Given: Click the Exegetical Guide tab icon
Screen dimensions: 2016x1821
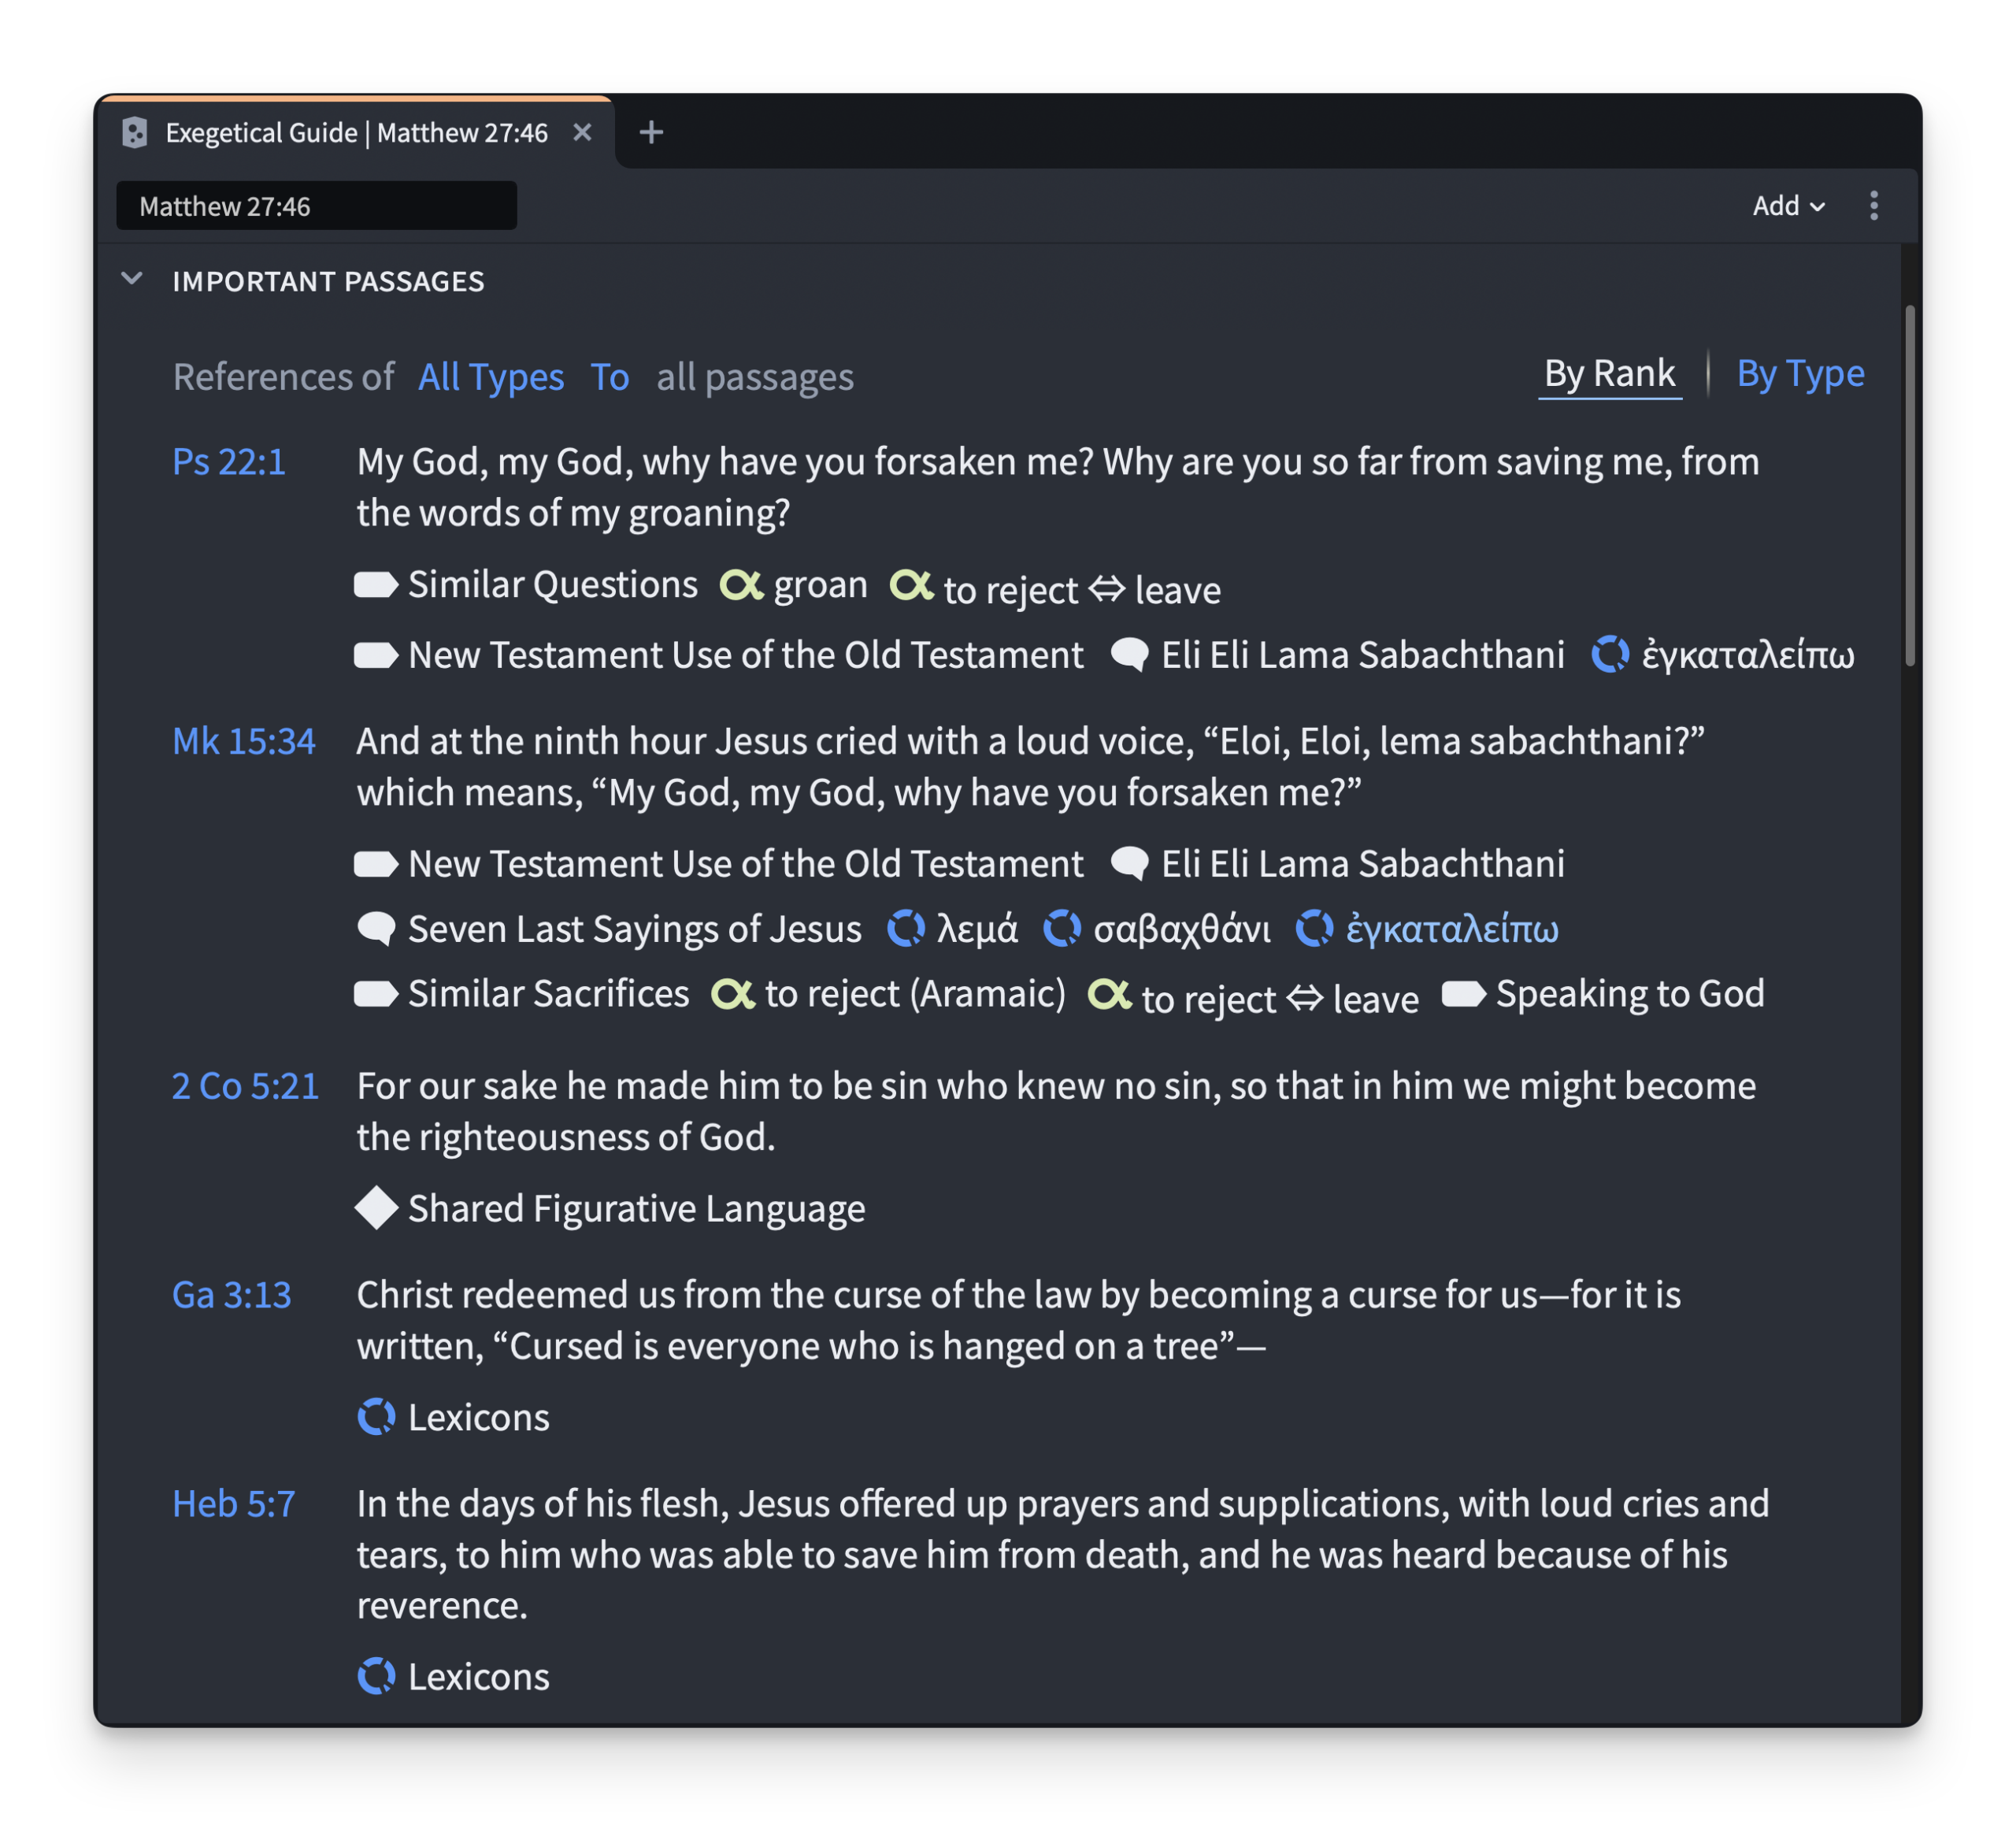Looking at the screenshot, I should click(x=135, y=132).
